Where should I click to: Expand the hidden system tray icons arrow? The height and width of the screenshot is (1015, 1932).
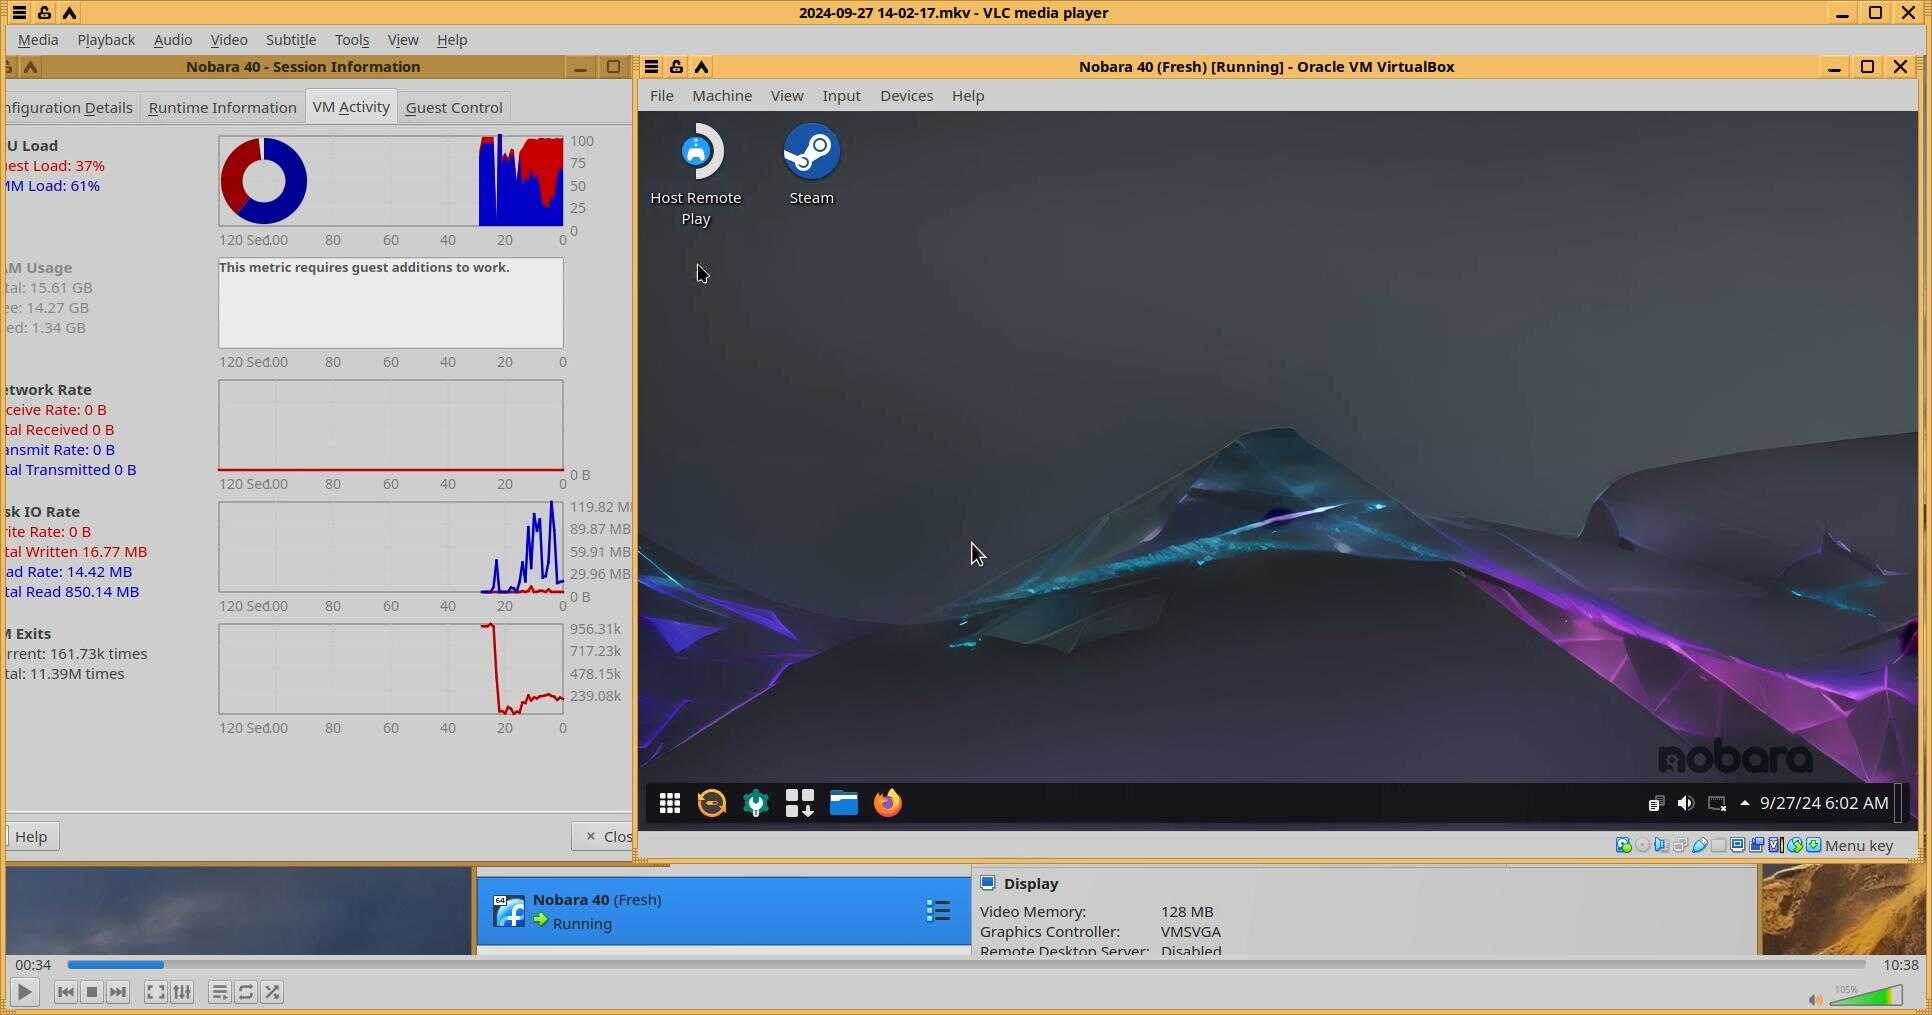pyautogui.click(x=1744, y=803)
